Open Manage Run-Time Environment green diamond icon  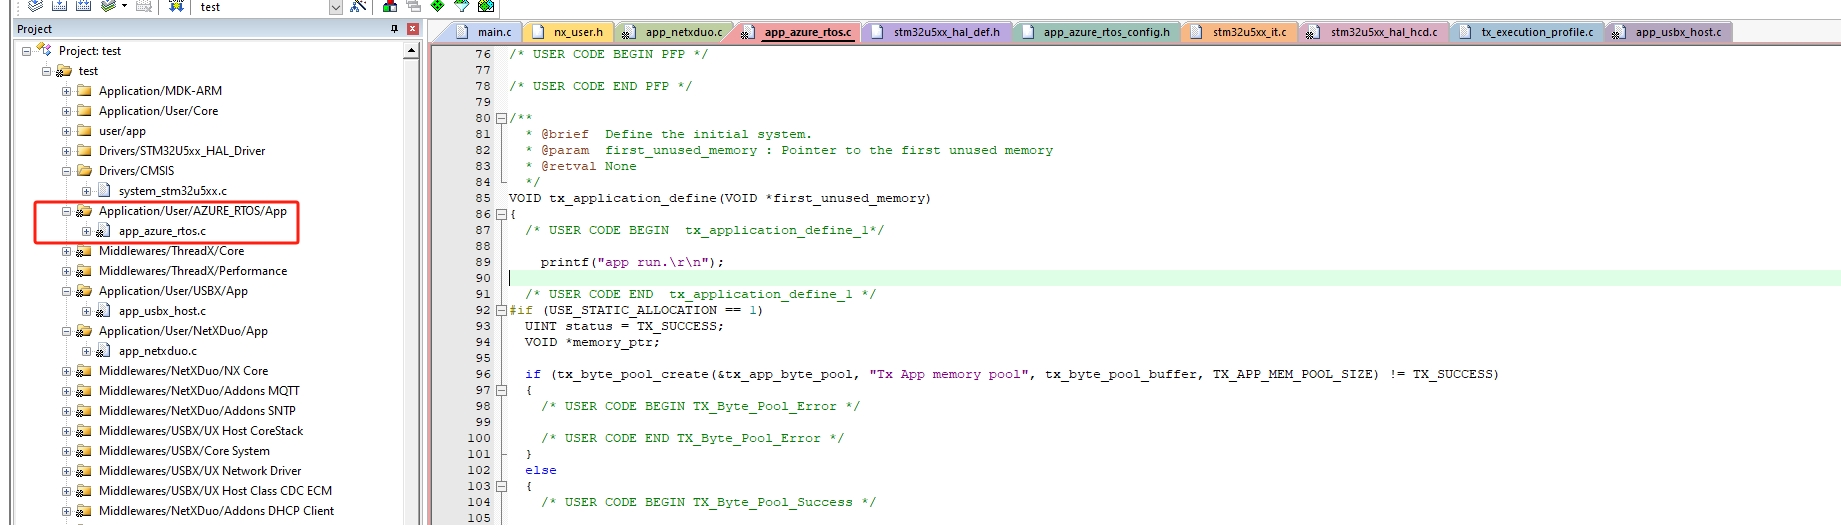(437, 6)
